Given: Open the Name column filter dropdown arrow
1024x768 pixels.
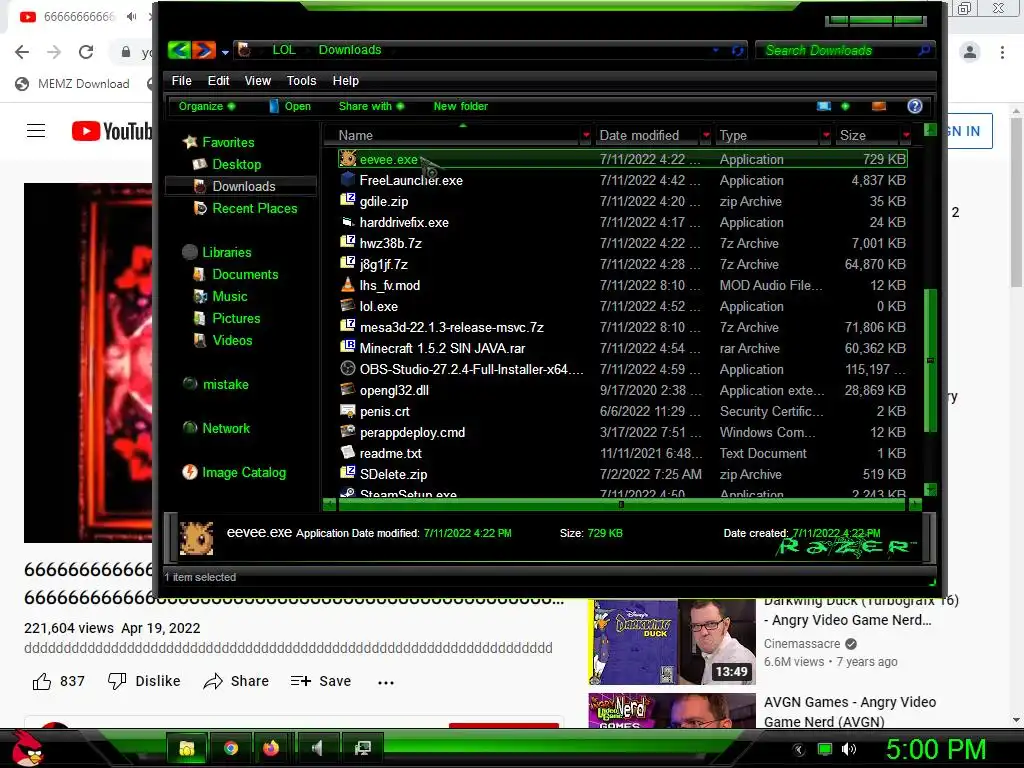Looking at the screenshot, I should [586, 135].
